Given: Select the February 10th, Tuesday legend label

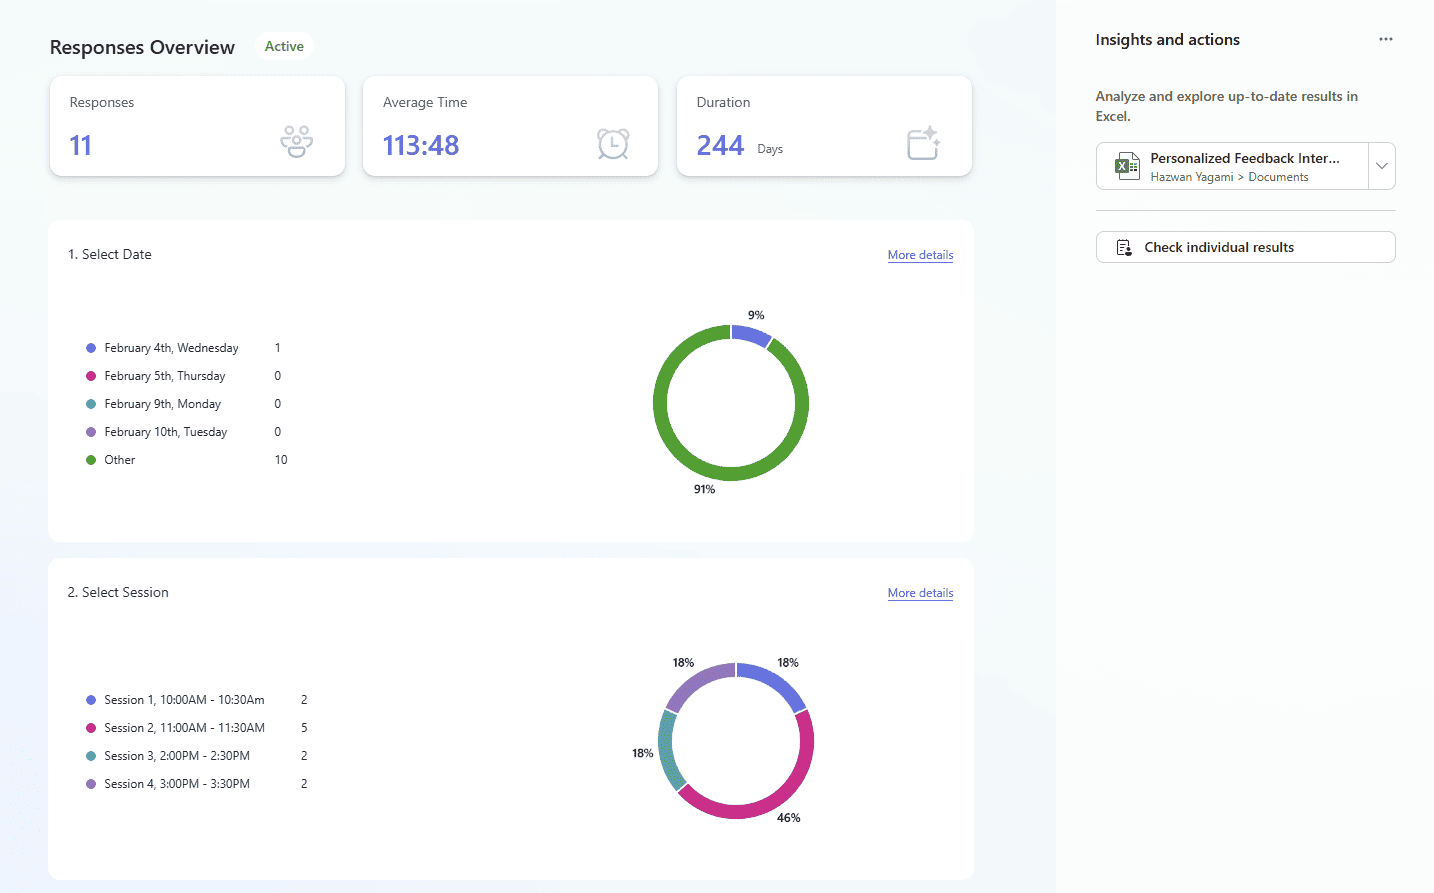Looking at the screenshot, I should [166, 432].
